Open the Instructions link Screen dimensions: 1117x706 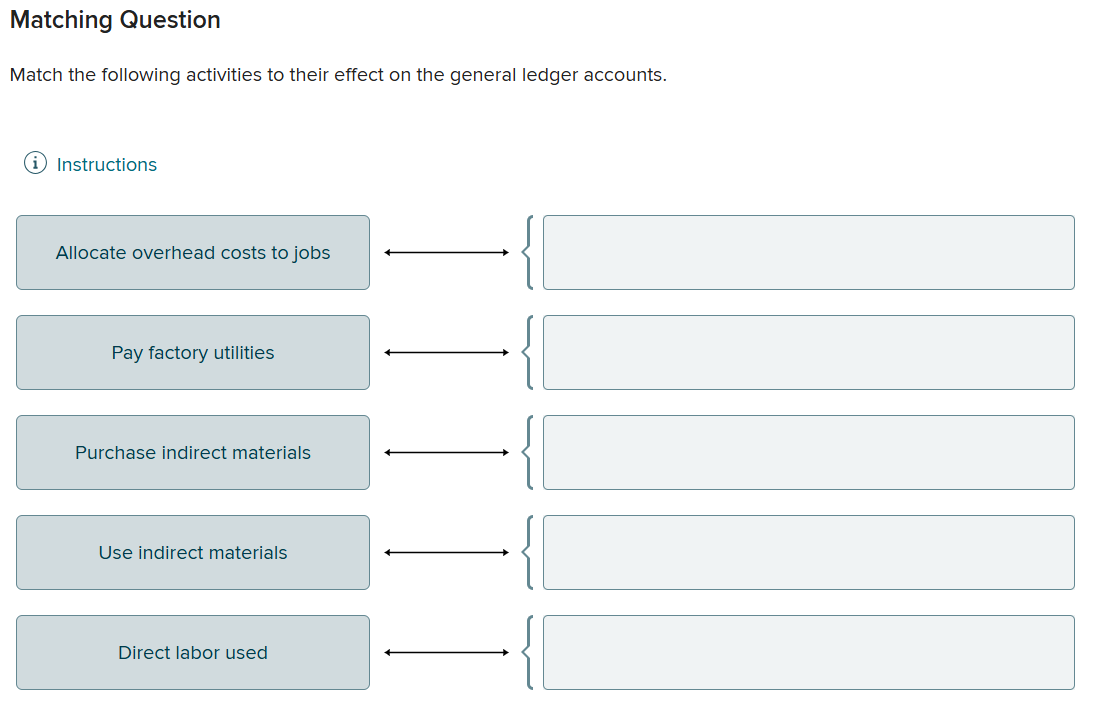point(106,164)
